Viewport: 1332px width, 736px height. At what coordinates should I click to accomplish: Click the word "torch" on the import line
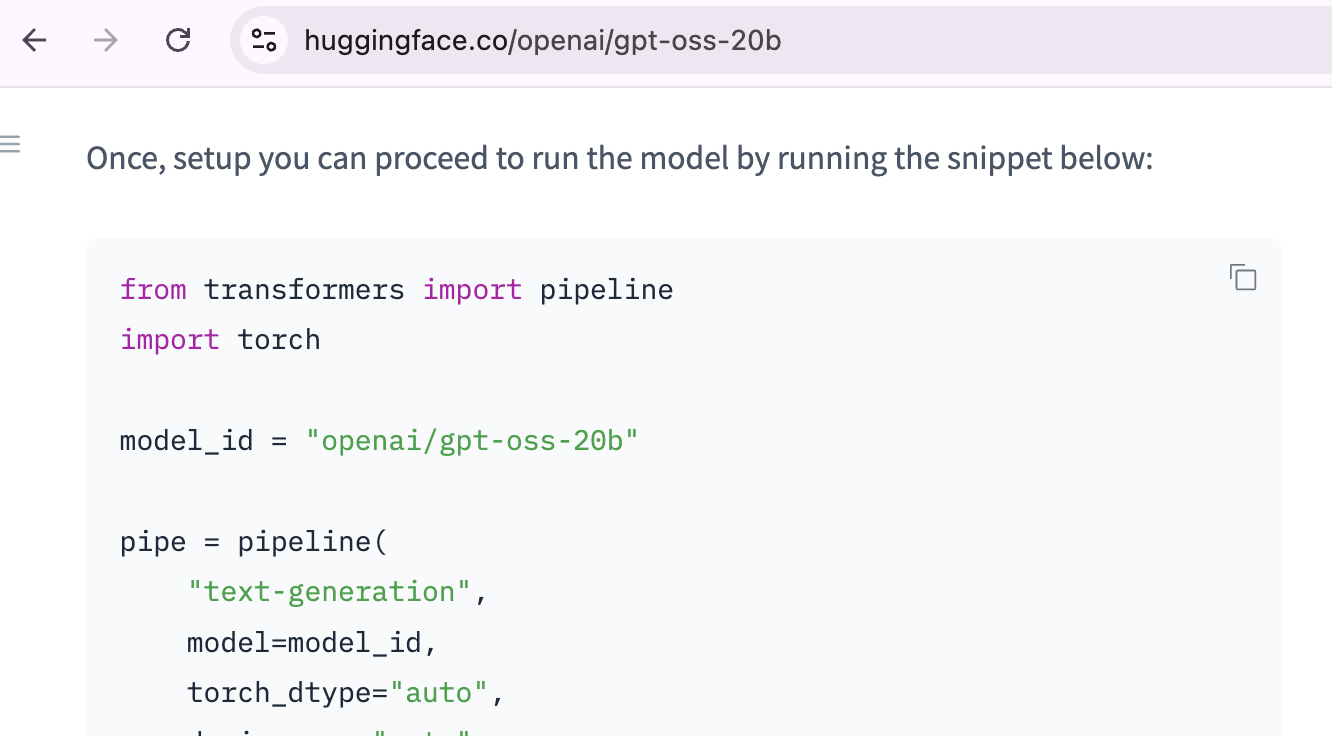click(279, 340)
